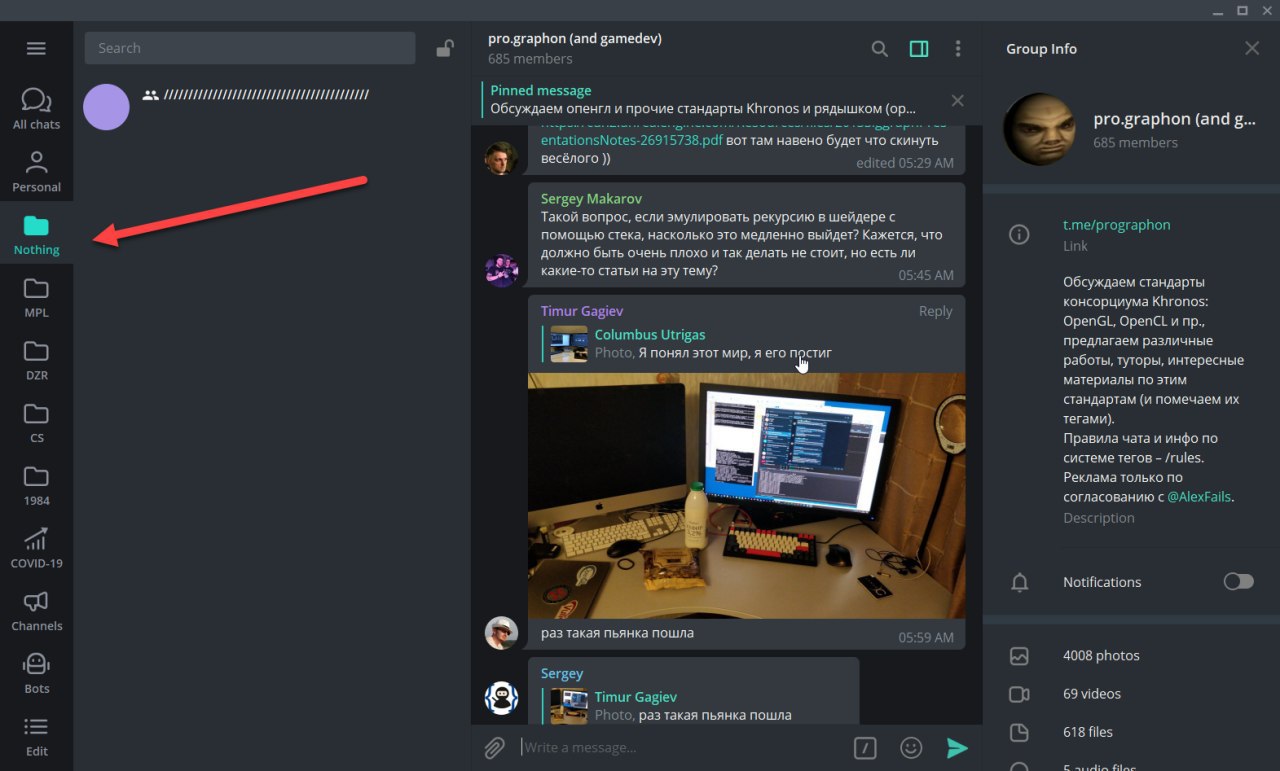This screenshot has height=771, width=1280.
Task: Click Edit folders at sidebar bottom
Action: (36, 737)
